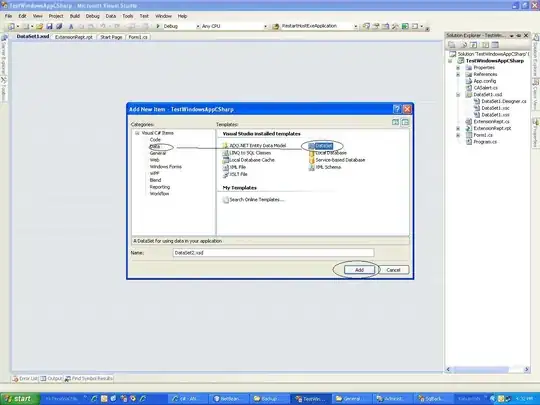
Task: Switch to Backup taskbar button
Action: click(269, 399)
